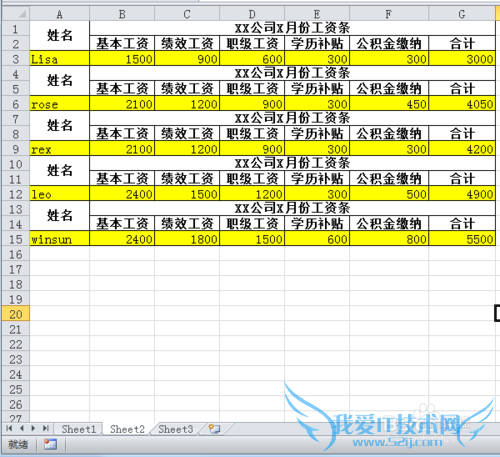Jump to the last sheet with the navigation arrow
Image resolution: width=500 pixels, height=457 pixels.
point(46,428)
